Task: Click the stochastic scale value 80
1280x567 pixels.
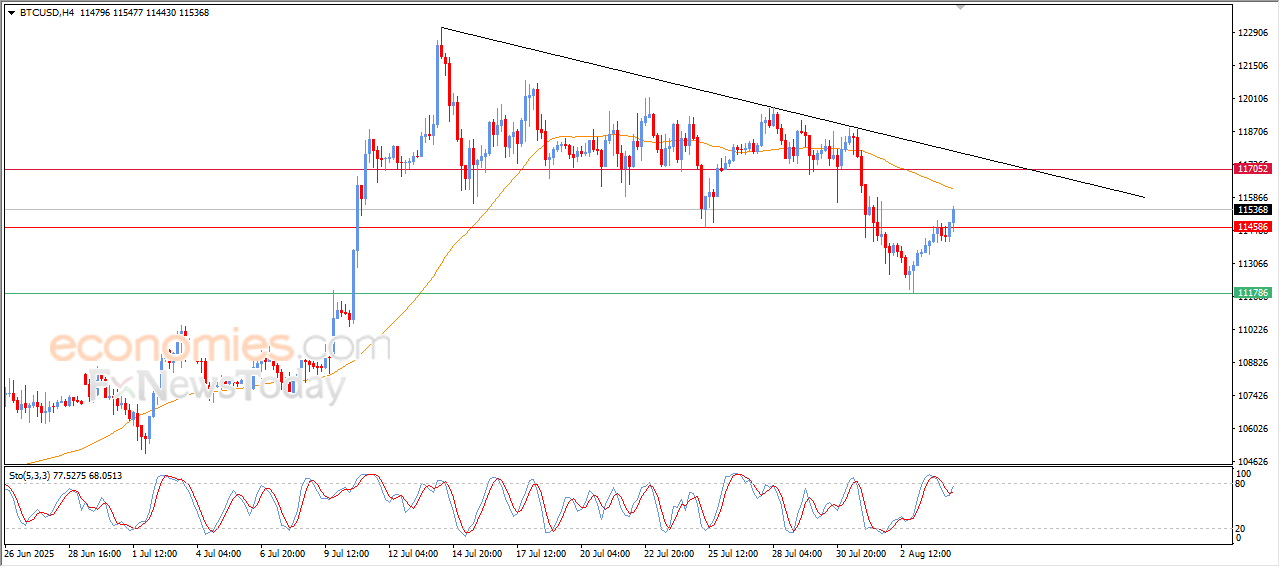Action: pyautogui.click(x=1242, y=485)
